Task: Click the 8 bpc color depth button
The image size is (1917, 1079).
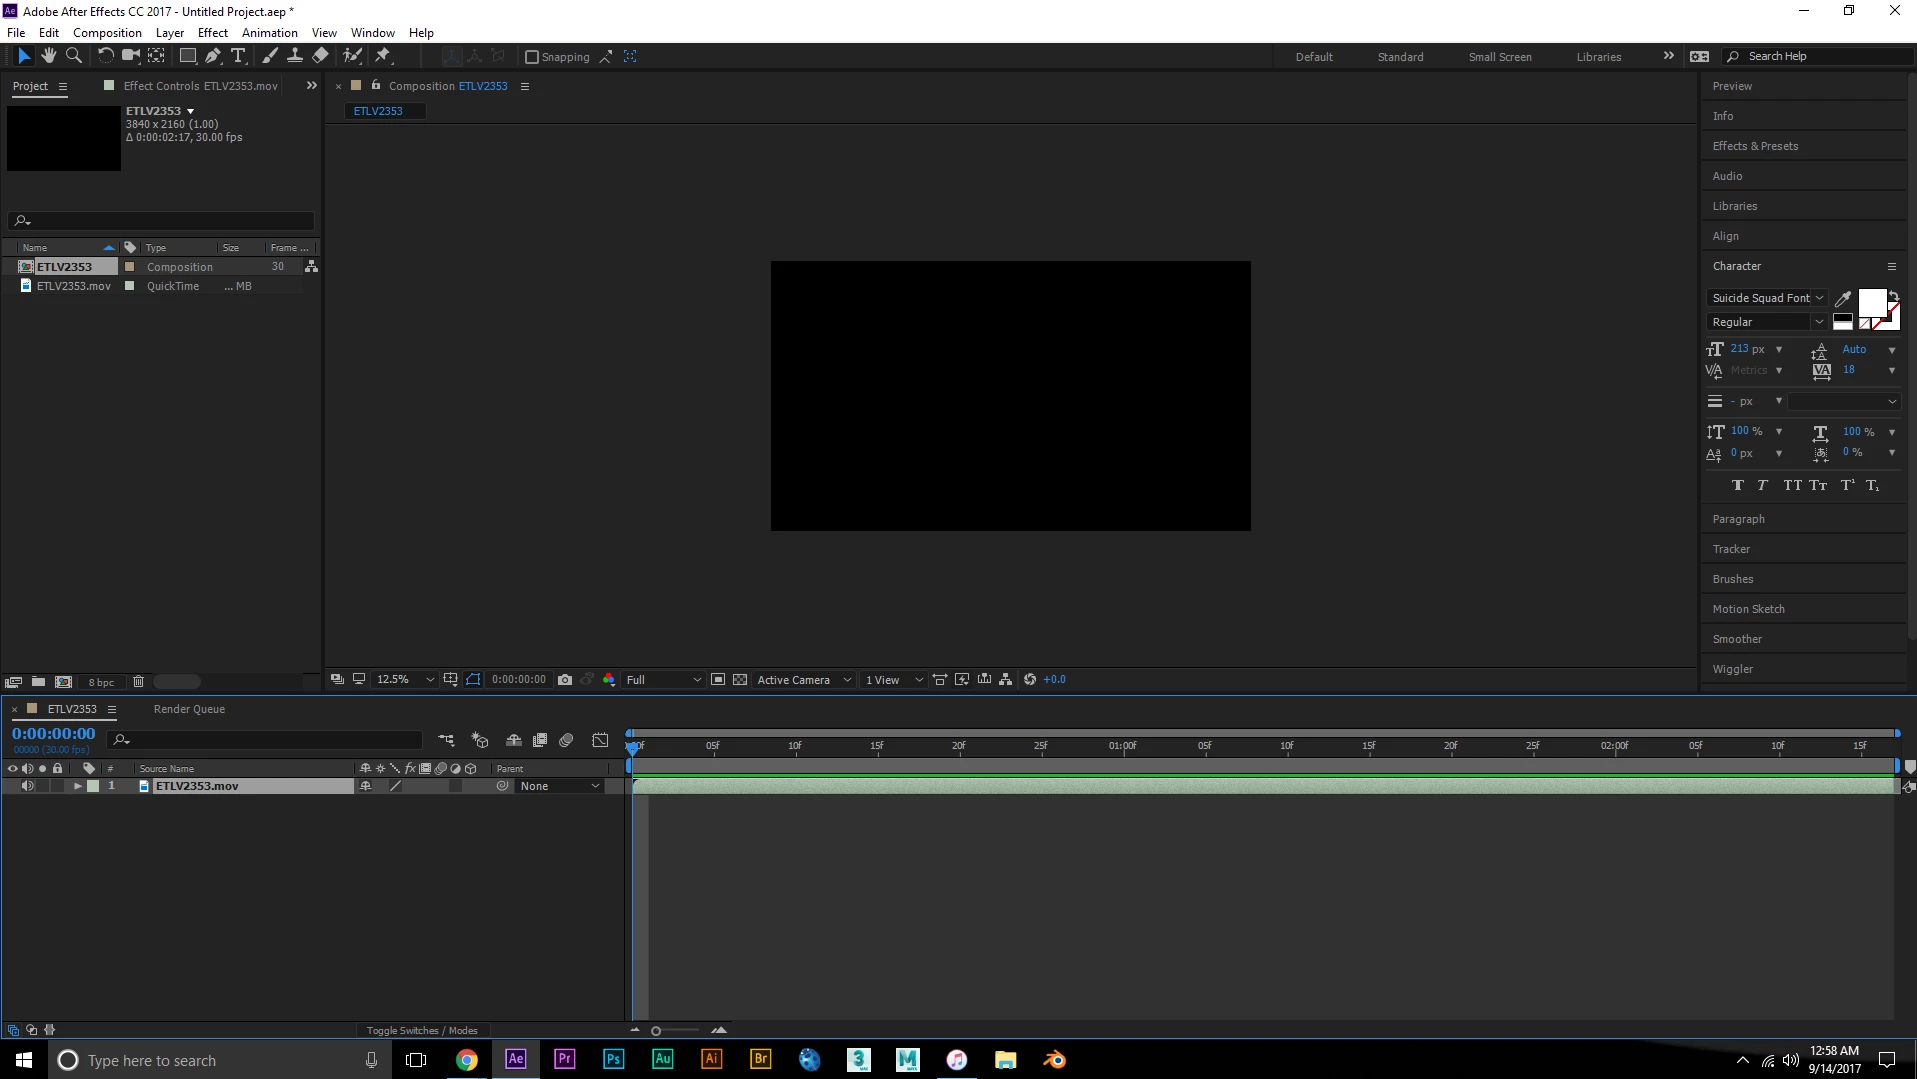Action: click(x=101, y=682)
